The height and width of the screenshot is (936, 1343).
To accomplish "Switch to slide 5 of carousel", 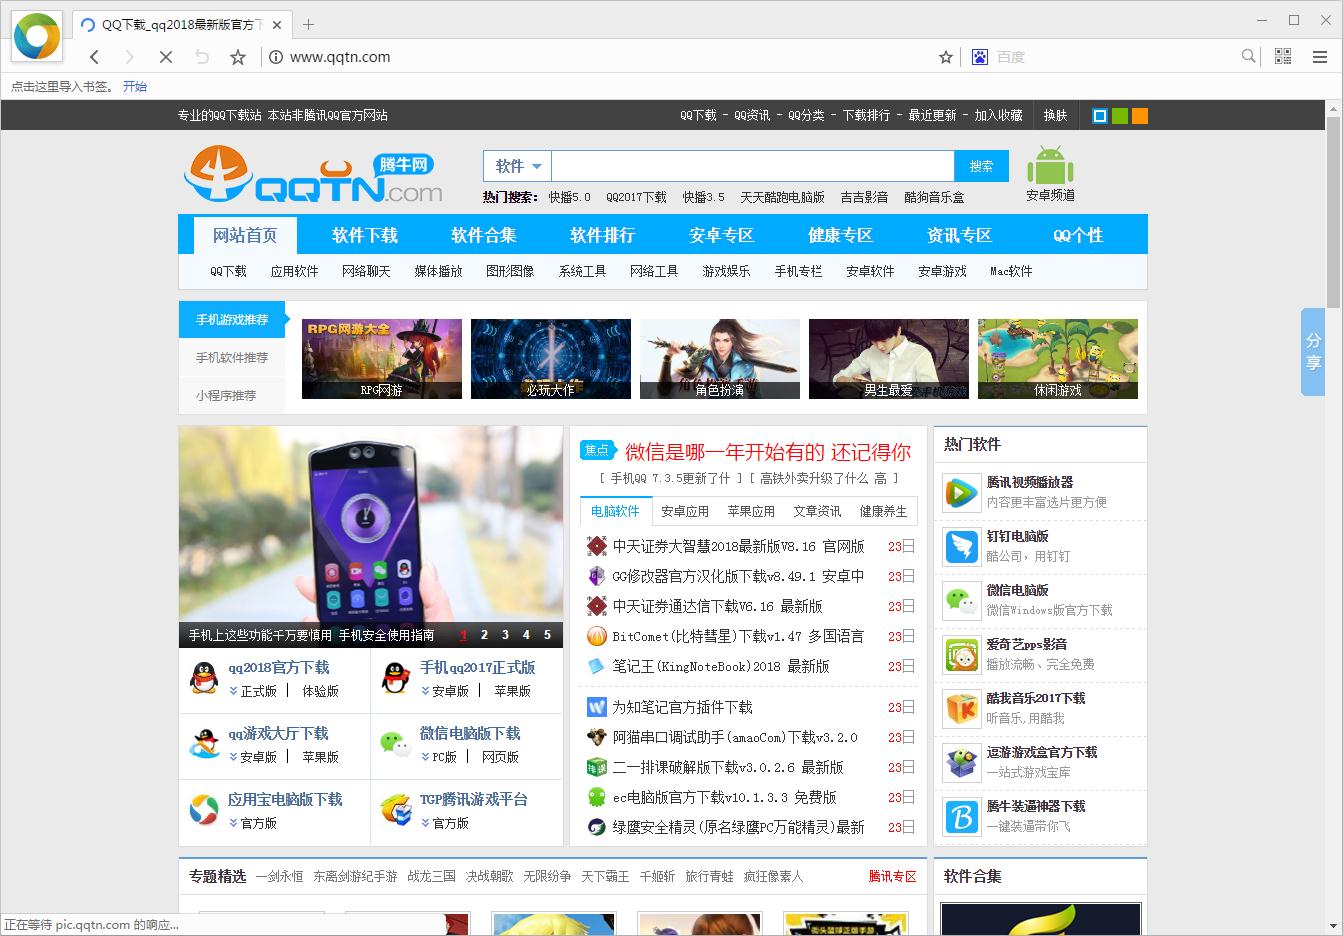I will point(547,635).
